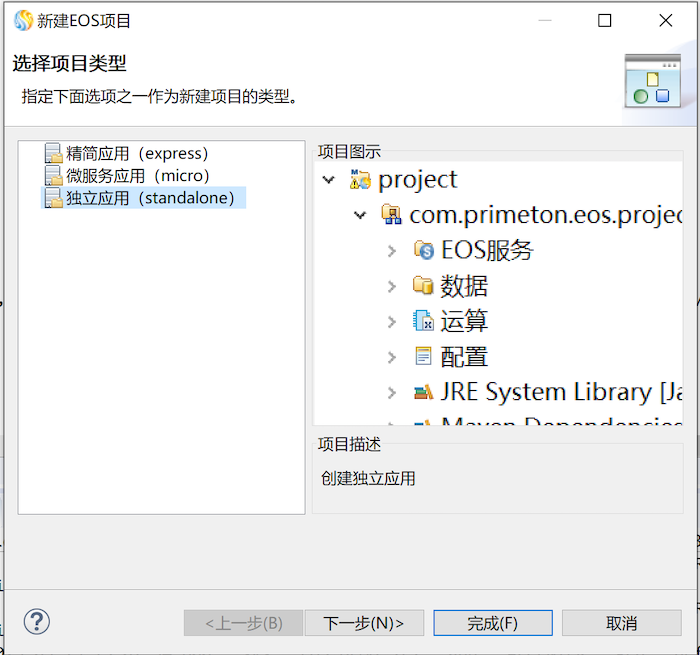Click the 完成(F) finish button
The width and height of the screenshot is (700, 655).
click(492, 623)
